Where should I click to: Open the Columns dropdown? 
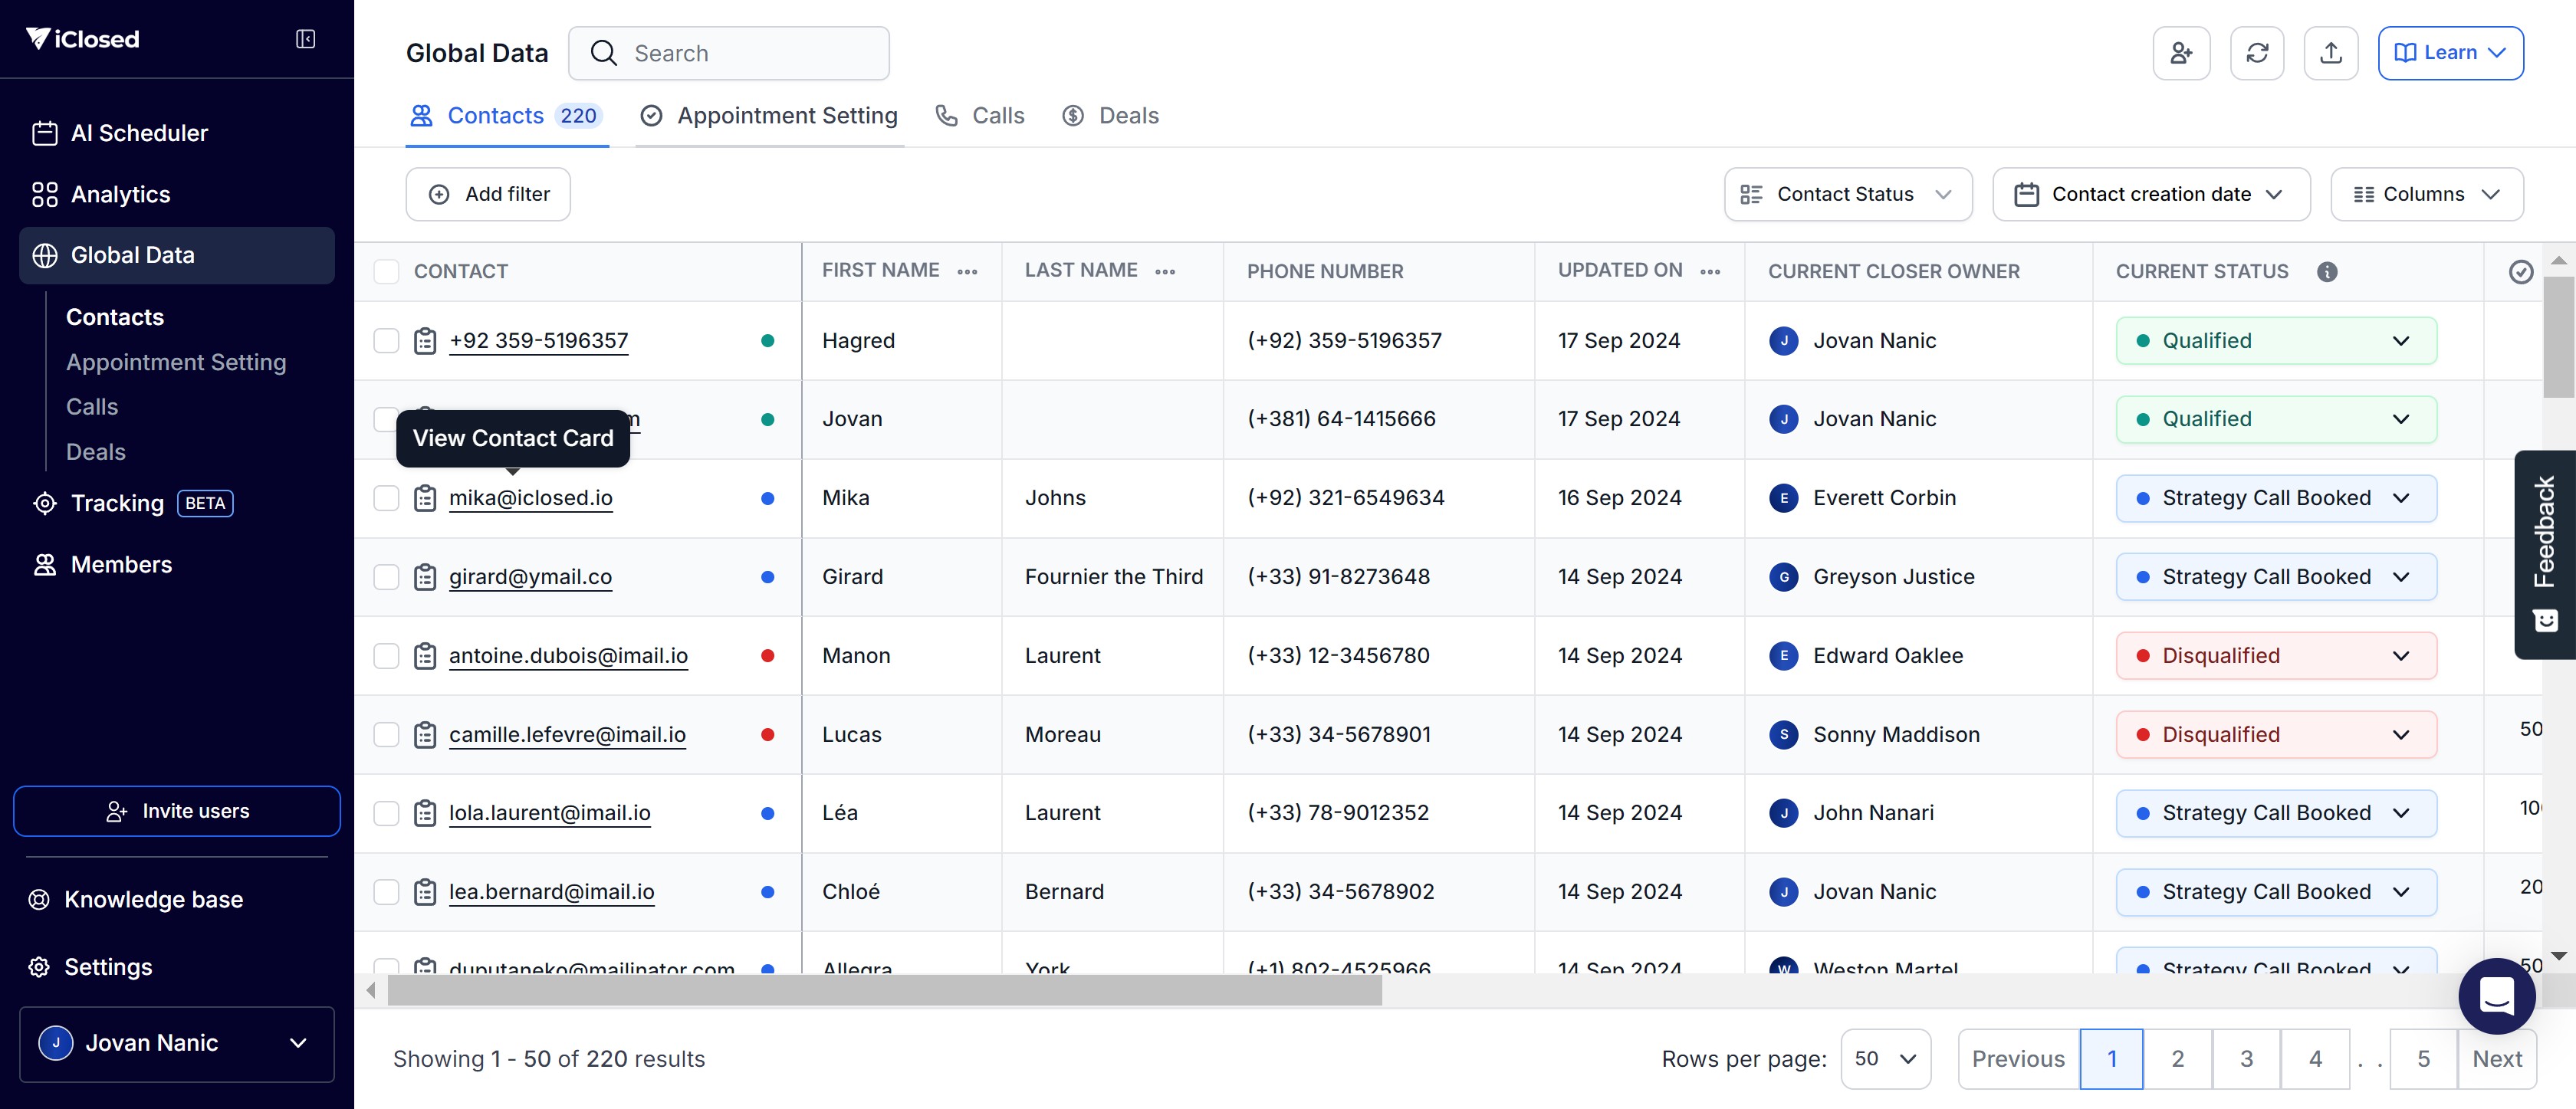[x=2426, y=194]
